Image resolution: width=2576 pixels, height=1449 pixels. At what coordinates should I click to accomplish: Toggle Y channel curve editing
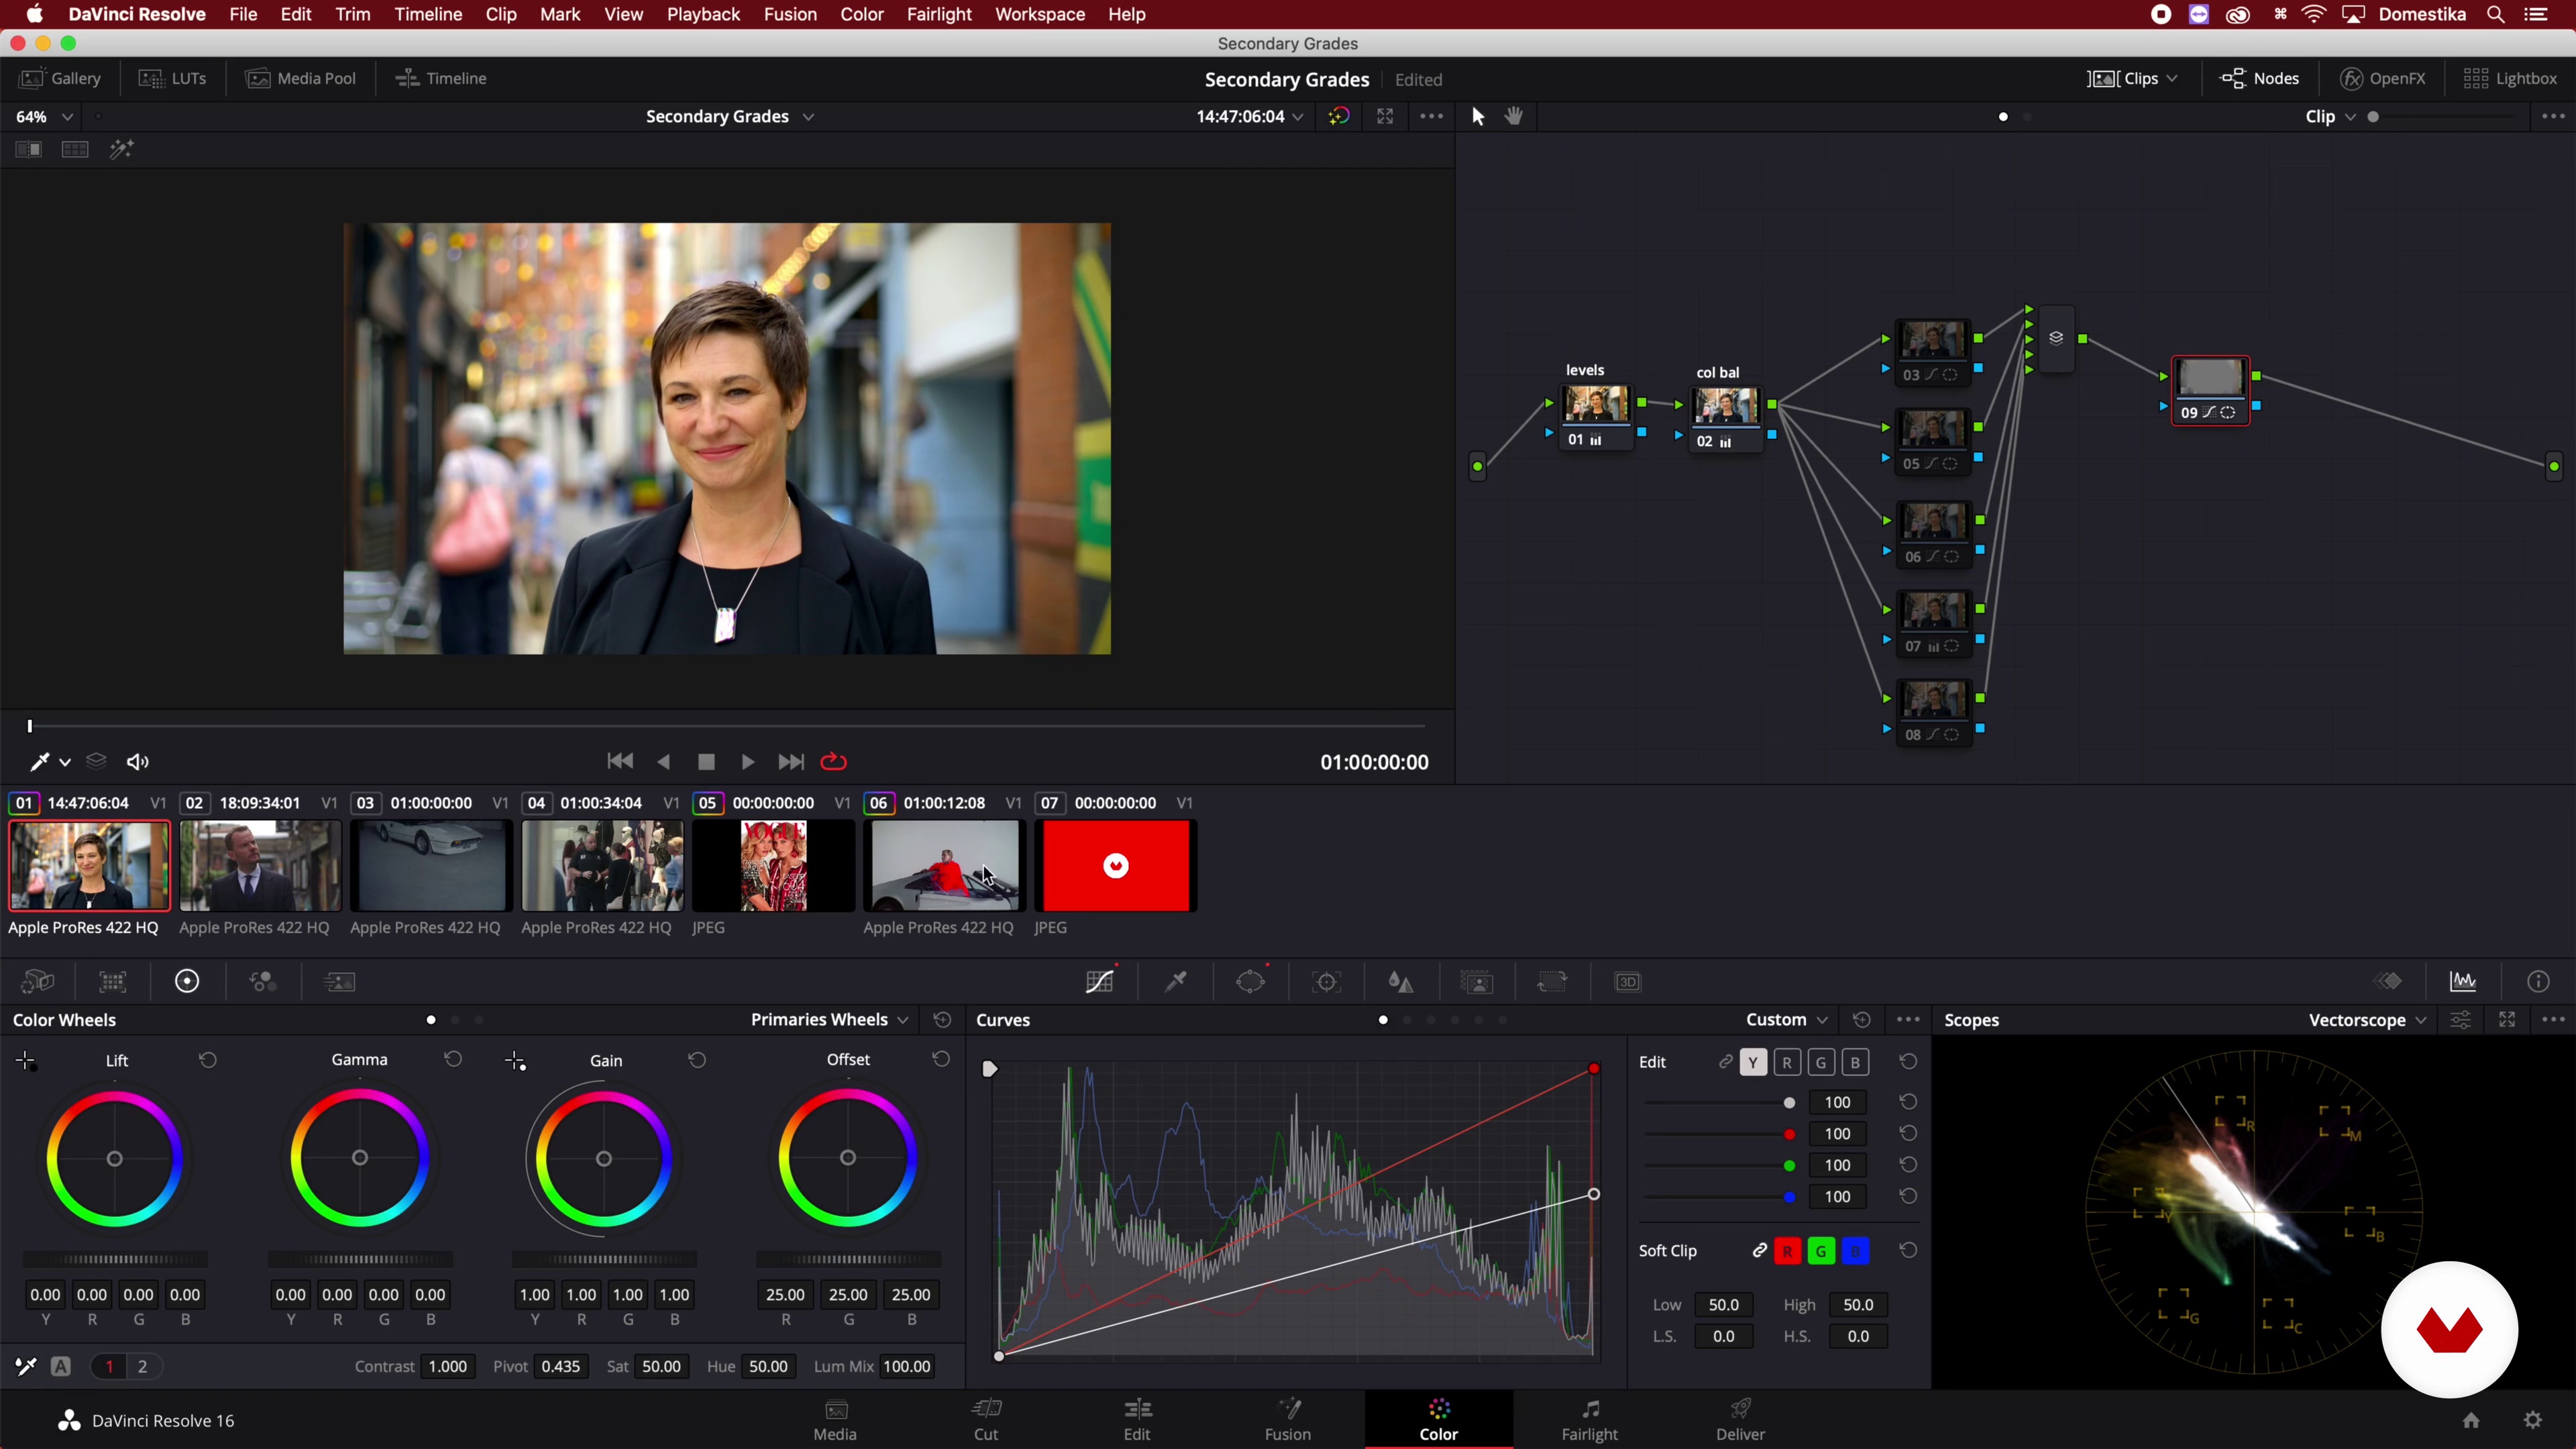pos(1753,1062)
